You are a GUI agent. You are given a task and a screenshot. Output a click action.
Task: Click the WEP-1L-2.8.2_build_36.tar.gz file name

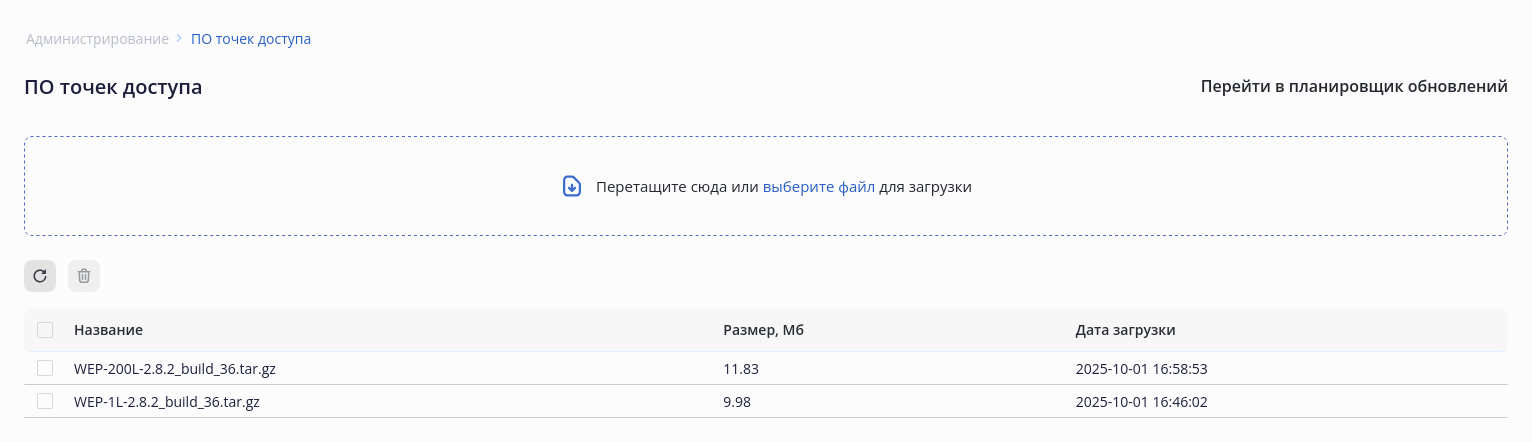point(167,402)
